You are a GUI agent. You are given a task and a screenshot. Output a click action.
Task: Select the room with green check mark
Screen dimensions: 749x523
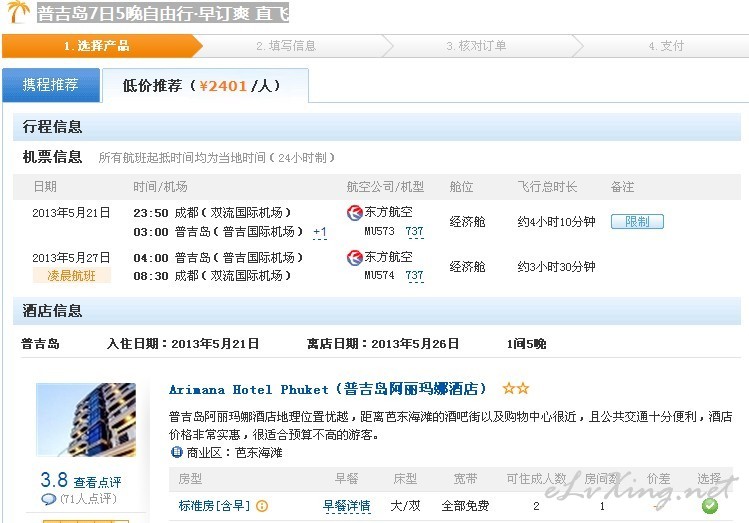tap(710, 506)
